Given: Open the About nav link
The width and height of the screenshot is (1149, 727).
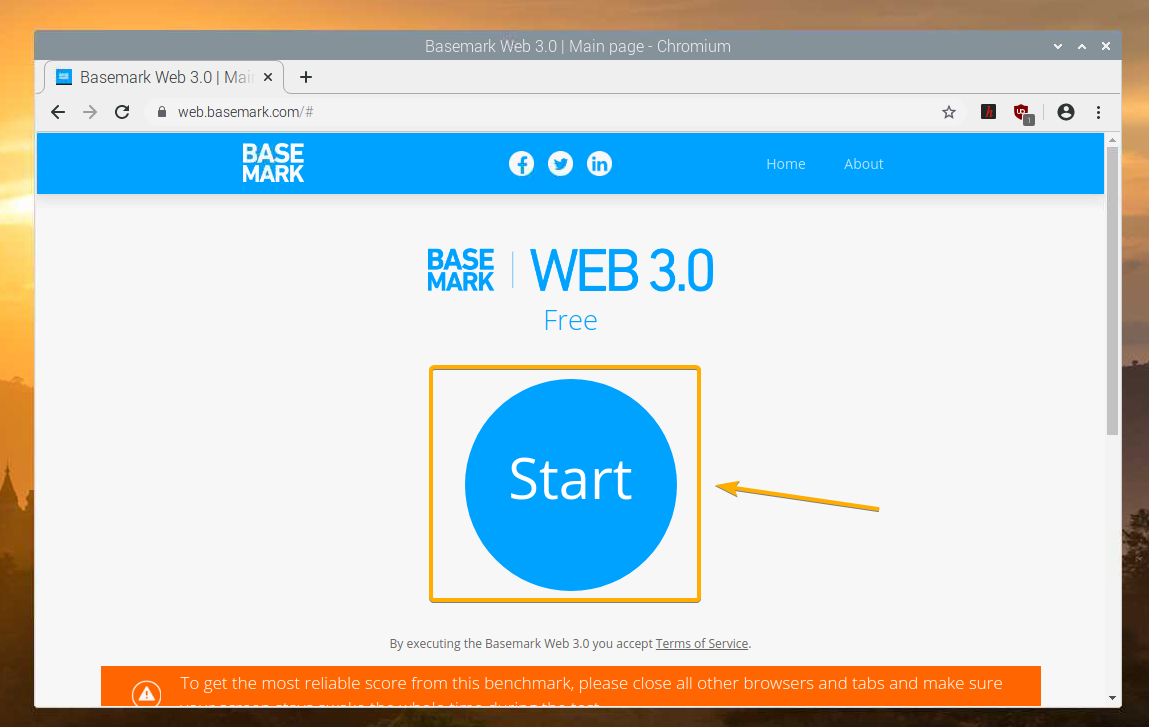Looking at the screenshot, I should 863,164.
